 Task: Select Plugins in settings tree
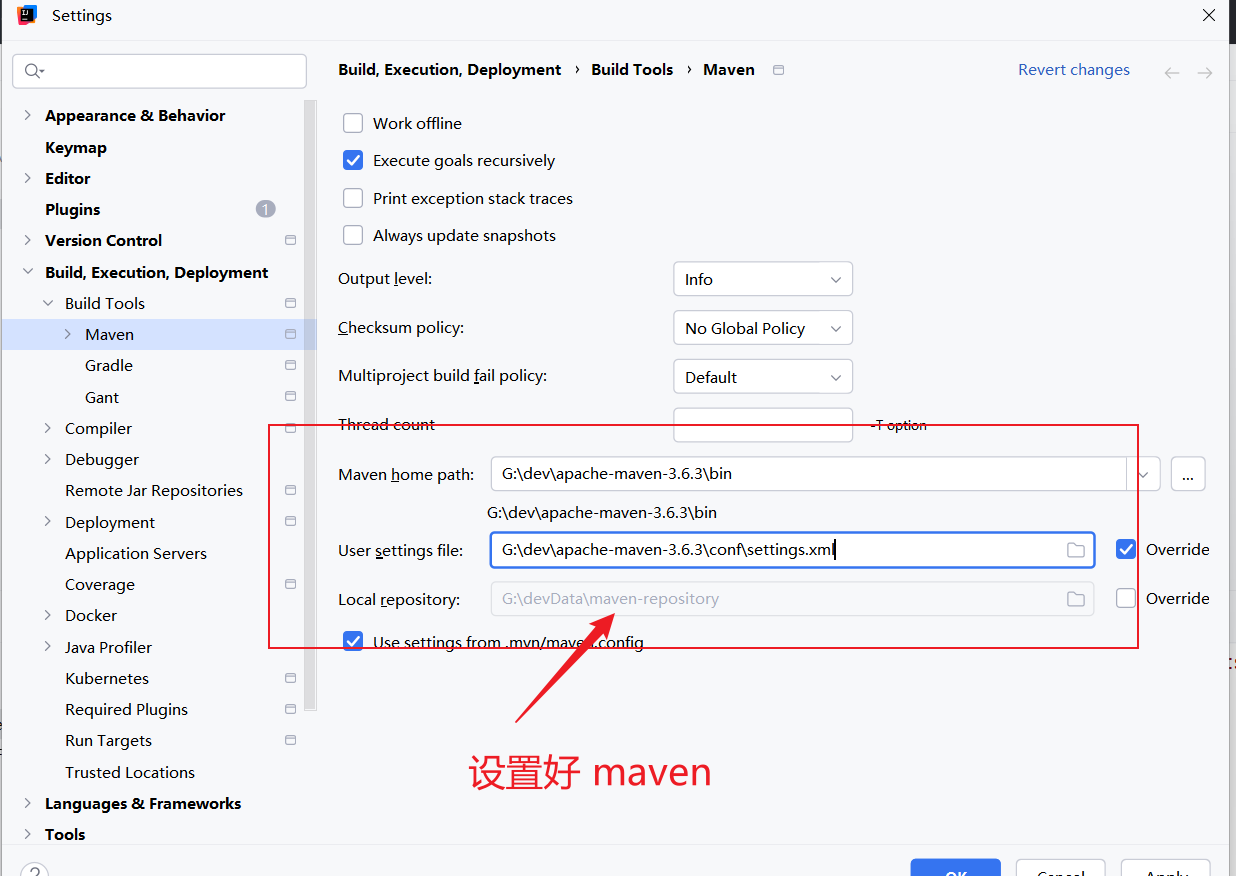pos(73,209)
